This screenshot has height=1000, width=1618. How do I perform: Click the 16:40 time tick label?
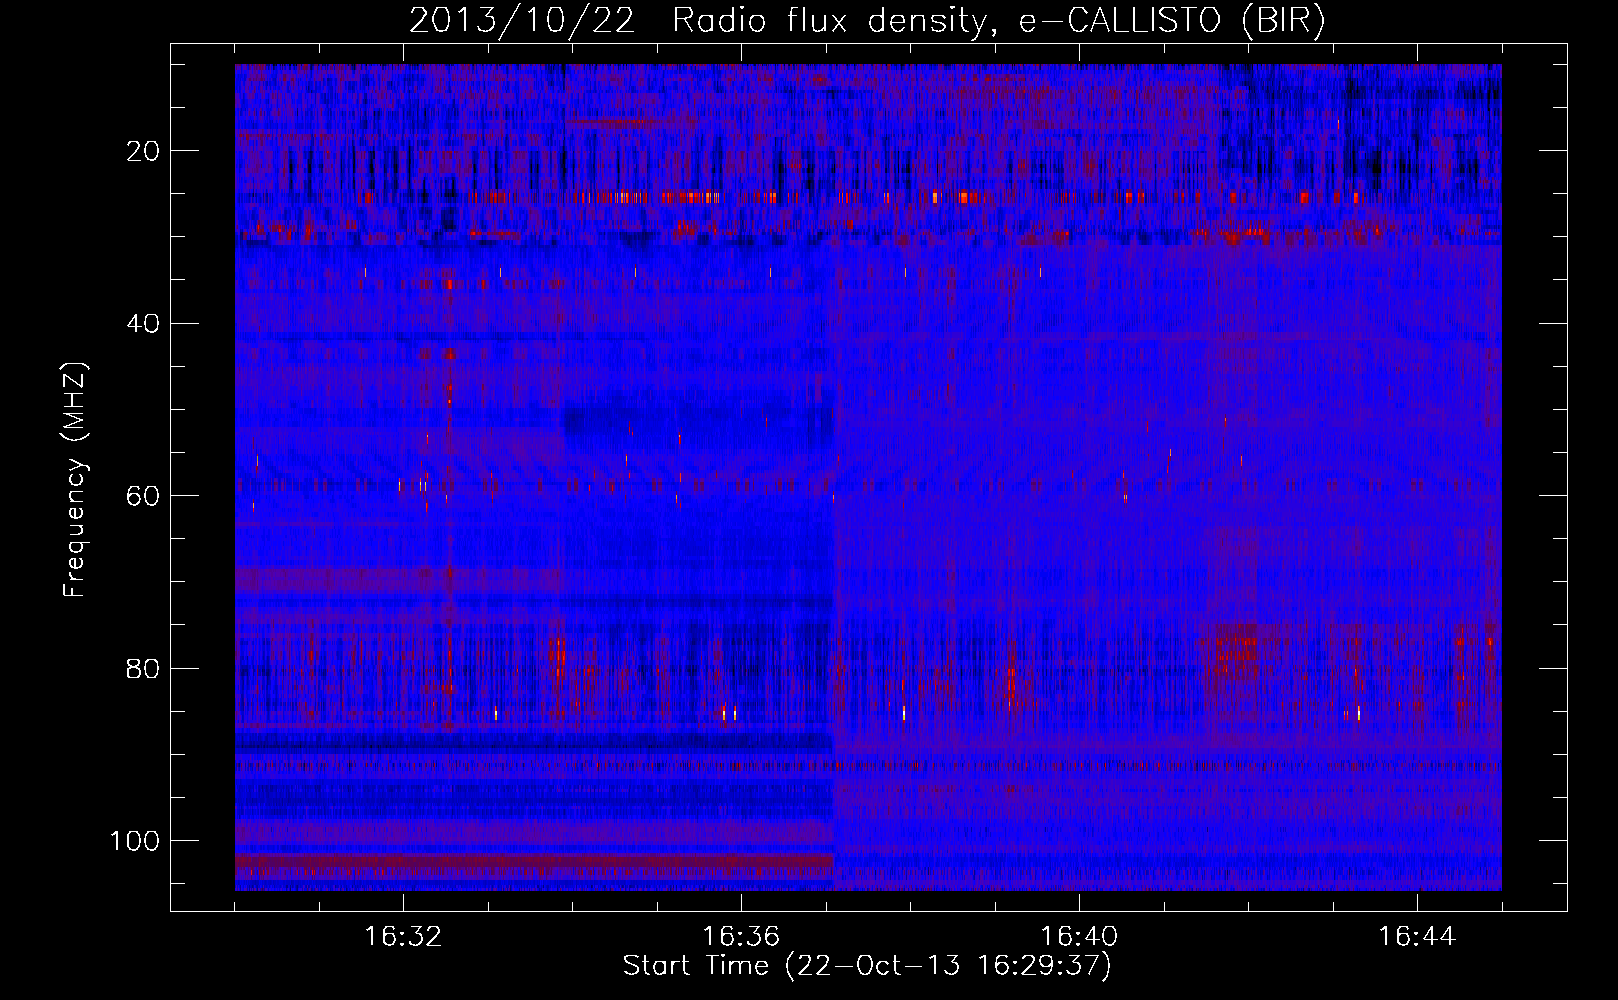click(x=1079, y=937)
